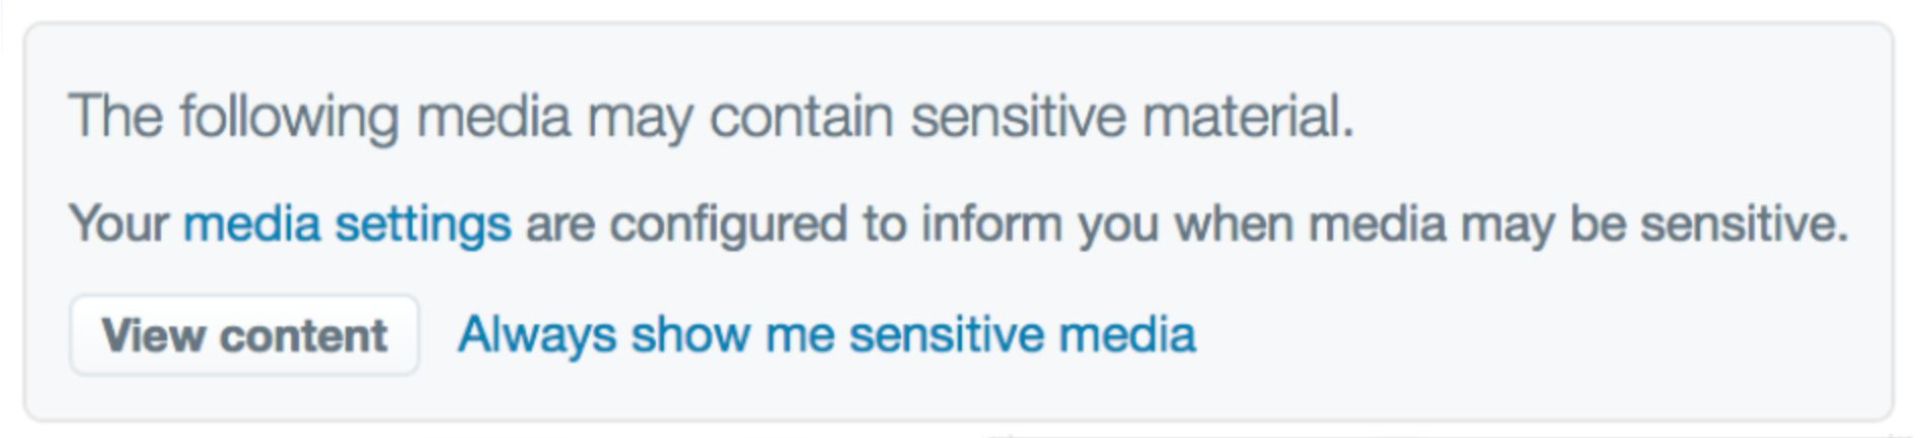Tap the white View content button
The height and width of the screenshot is (438, 1920).
click(x=244, y=335)
